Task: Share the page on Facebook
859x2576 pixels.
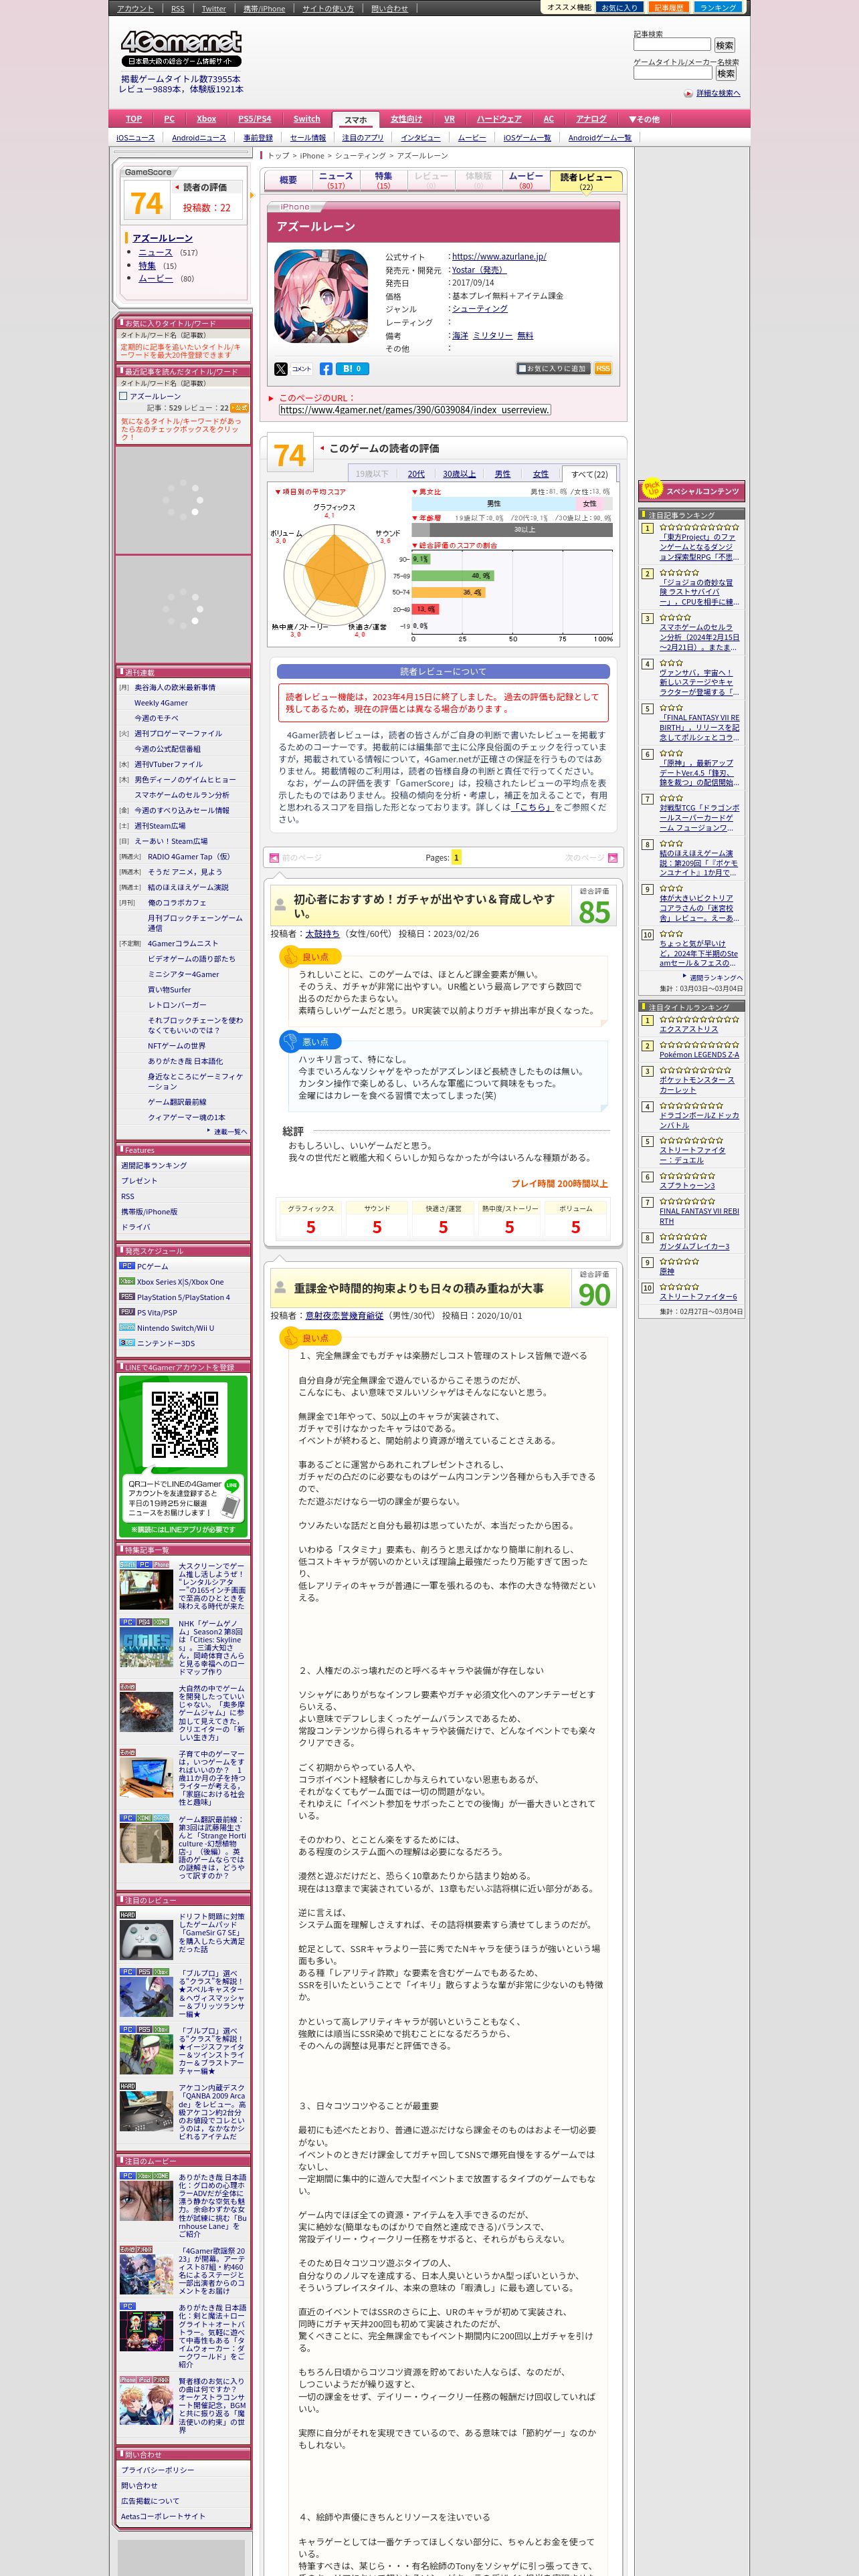Action: 326,369
